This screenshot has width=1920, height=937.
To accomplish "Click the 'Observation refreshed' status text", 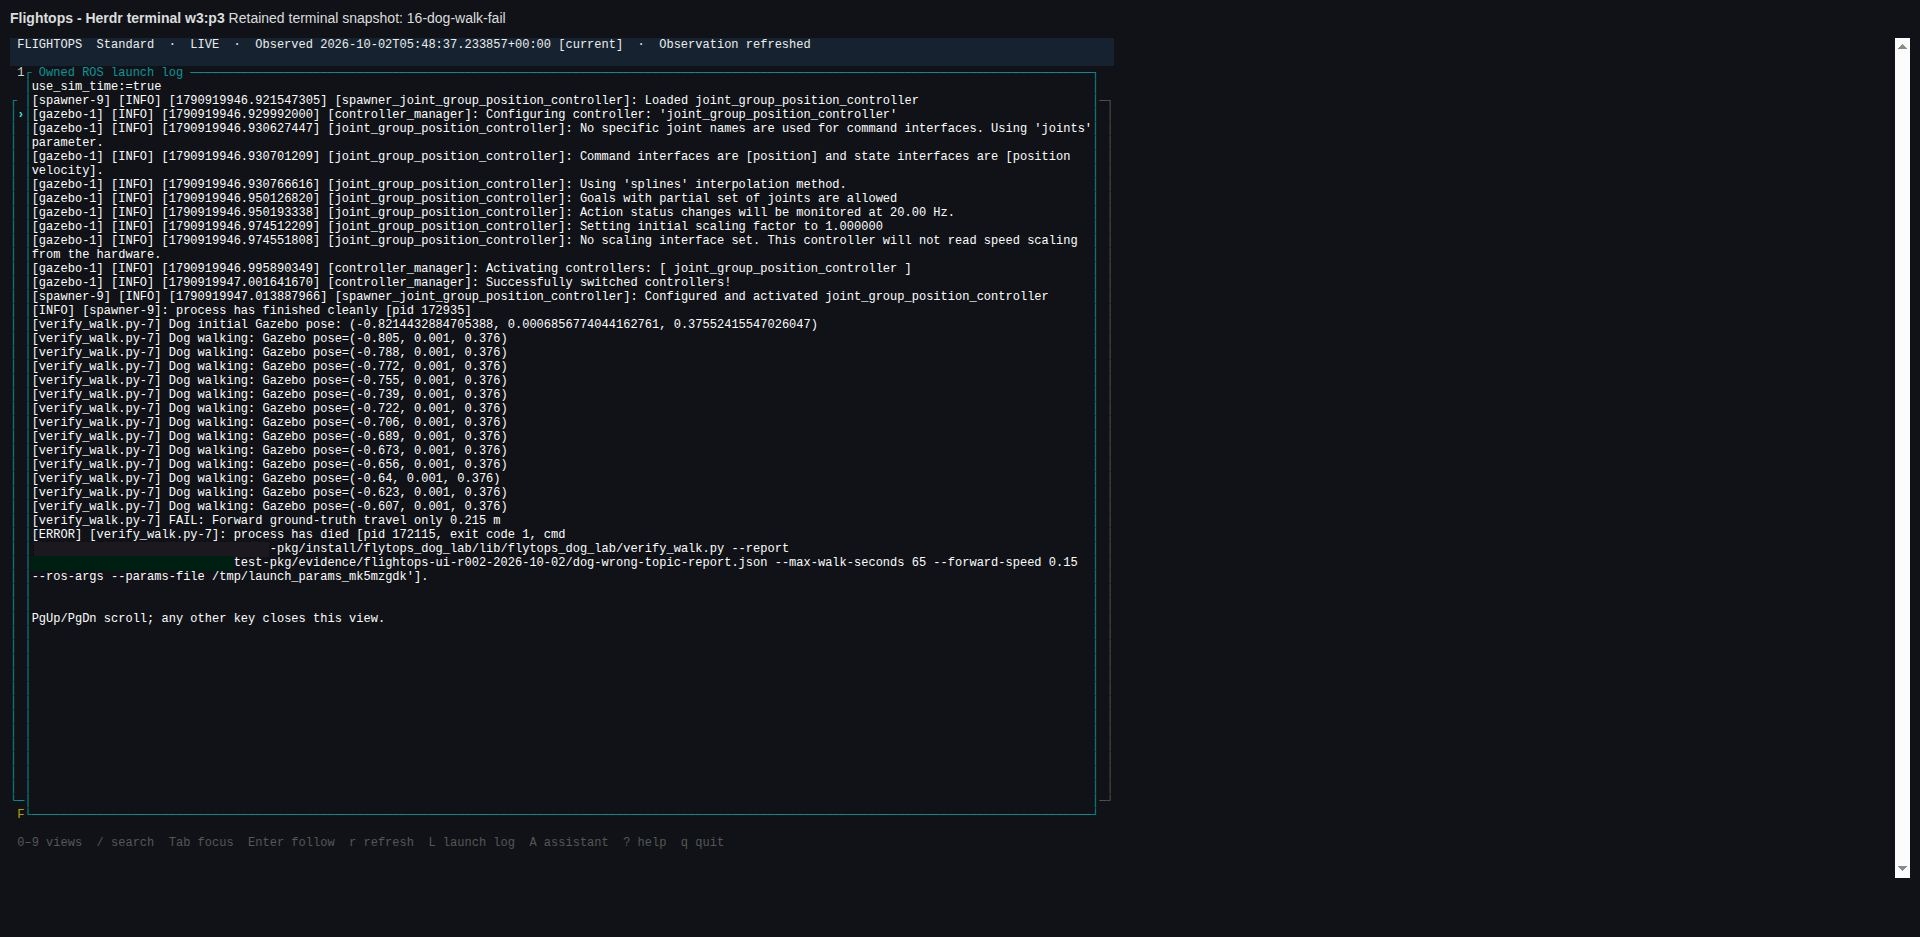I will coord(735,44).
